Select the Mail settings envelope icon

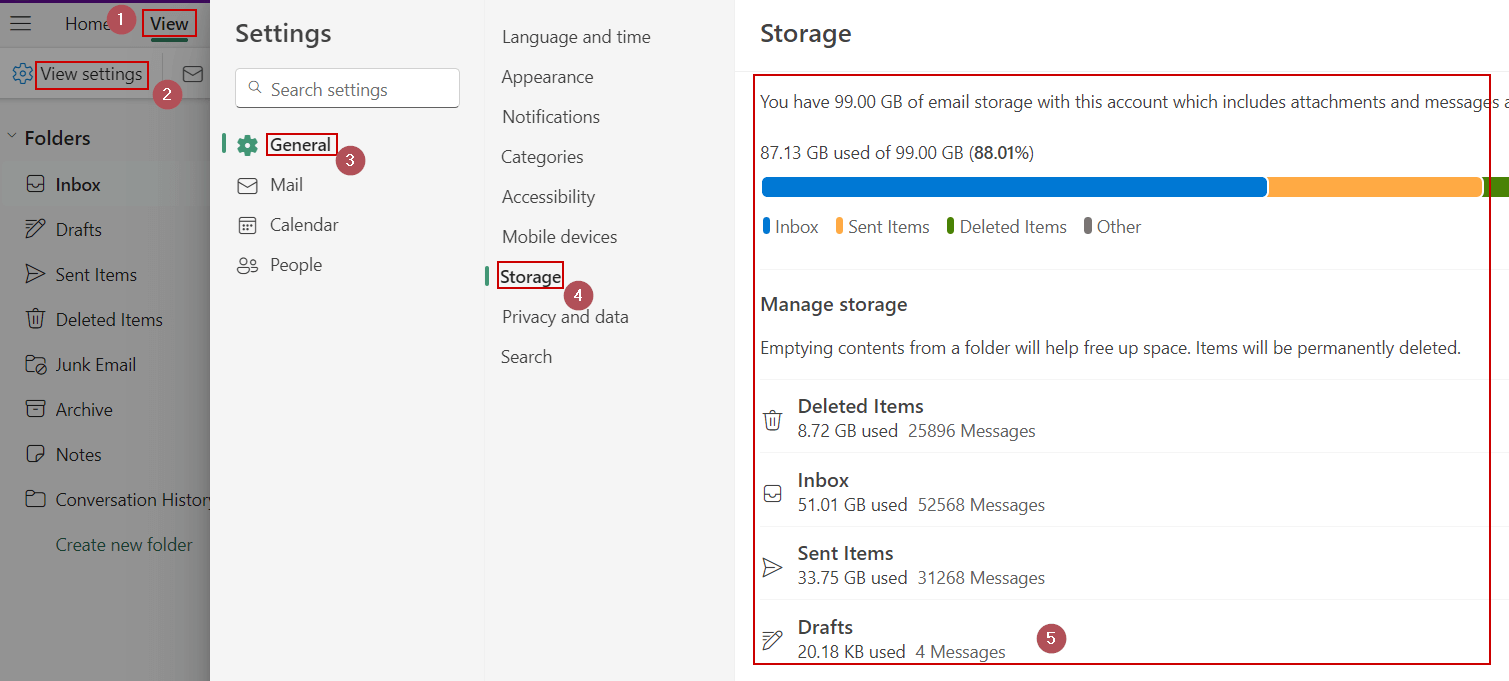[x=246, y=184]
